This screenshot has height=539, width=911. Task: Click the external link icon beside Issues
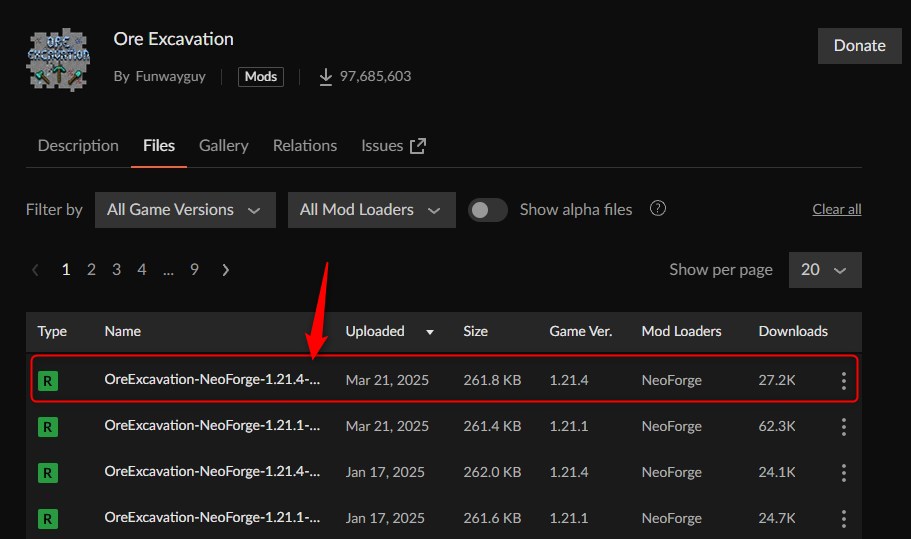(x=418, y=146)
